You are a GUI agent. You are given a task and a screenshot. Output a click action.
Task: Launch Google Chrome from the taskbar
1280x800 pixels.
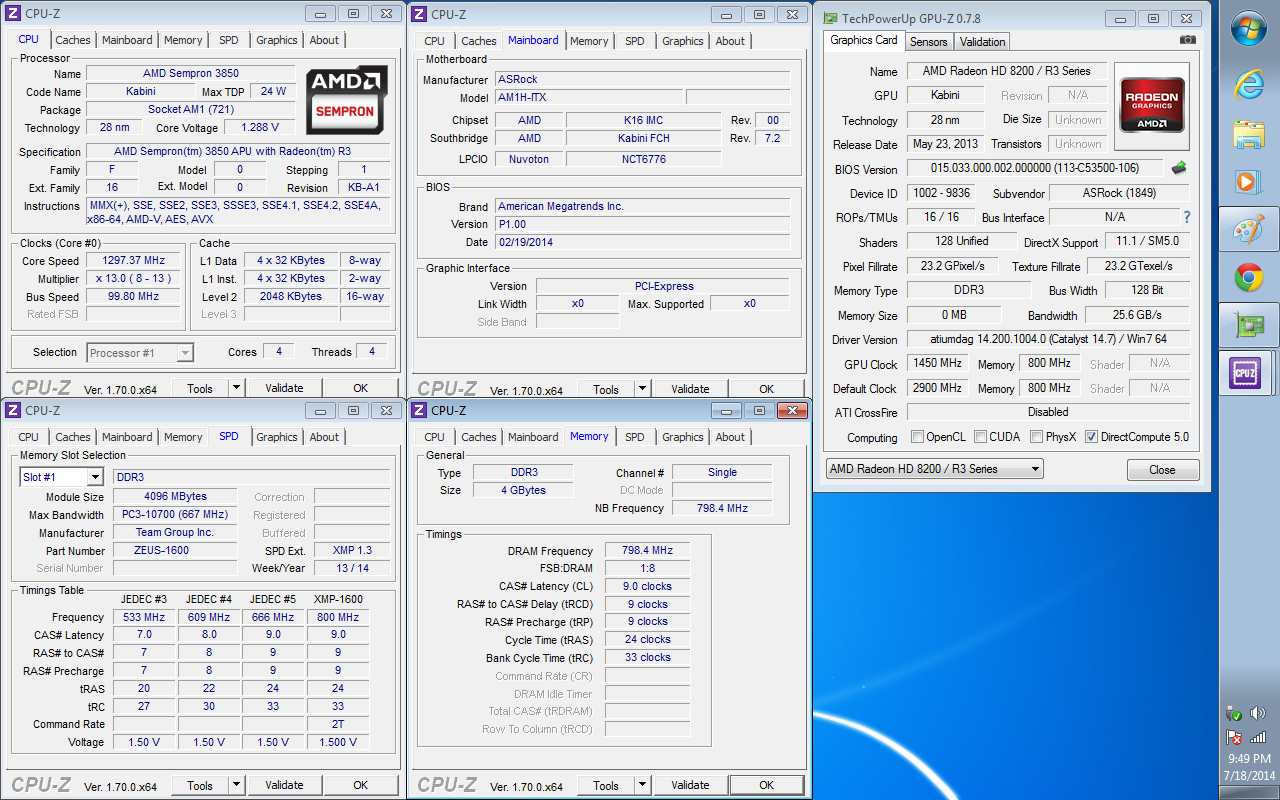1249,278
